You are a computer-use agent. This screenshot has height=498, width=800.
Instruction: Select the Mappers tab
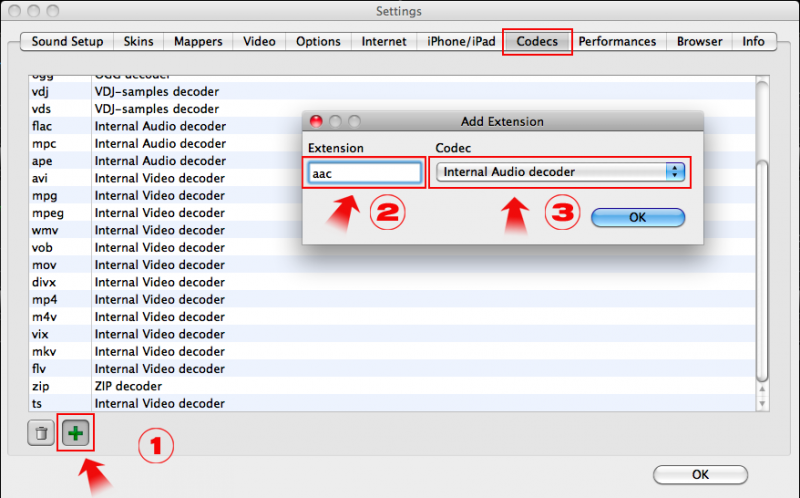(x=198, y=42)
